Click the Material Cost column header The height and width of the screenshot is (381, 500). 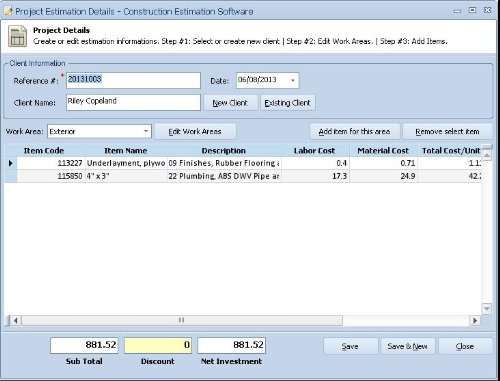(383, 151)
